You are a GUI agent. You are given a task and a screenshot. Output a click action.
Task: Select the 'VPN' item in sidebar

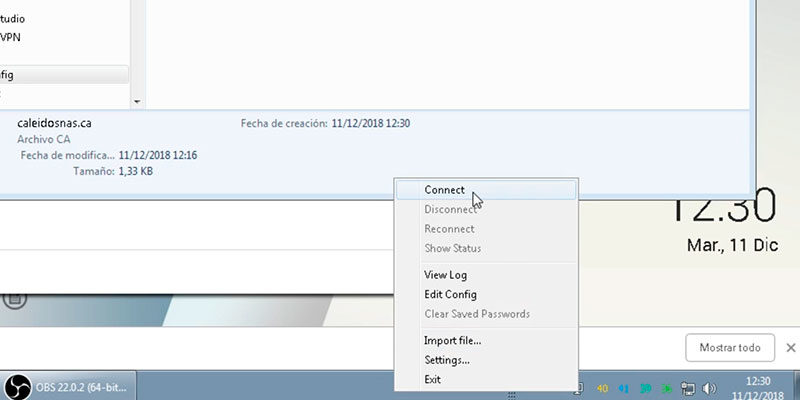click(x=10, y=37)
